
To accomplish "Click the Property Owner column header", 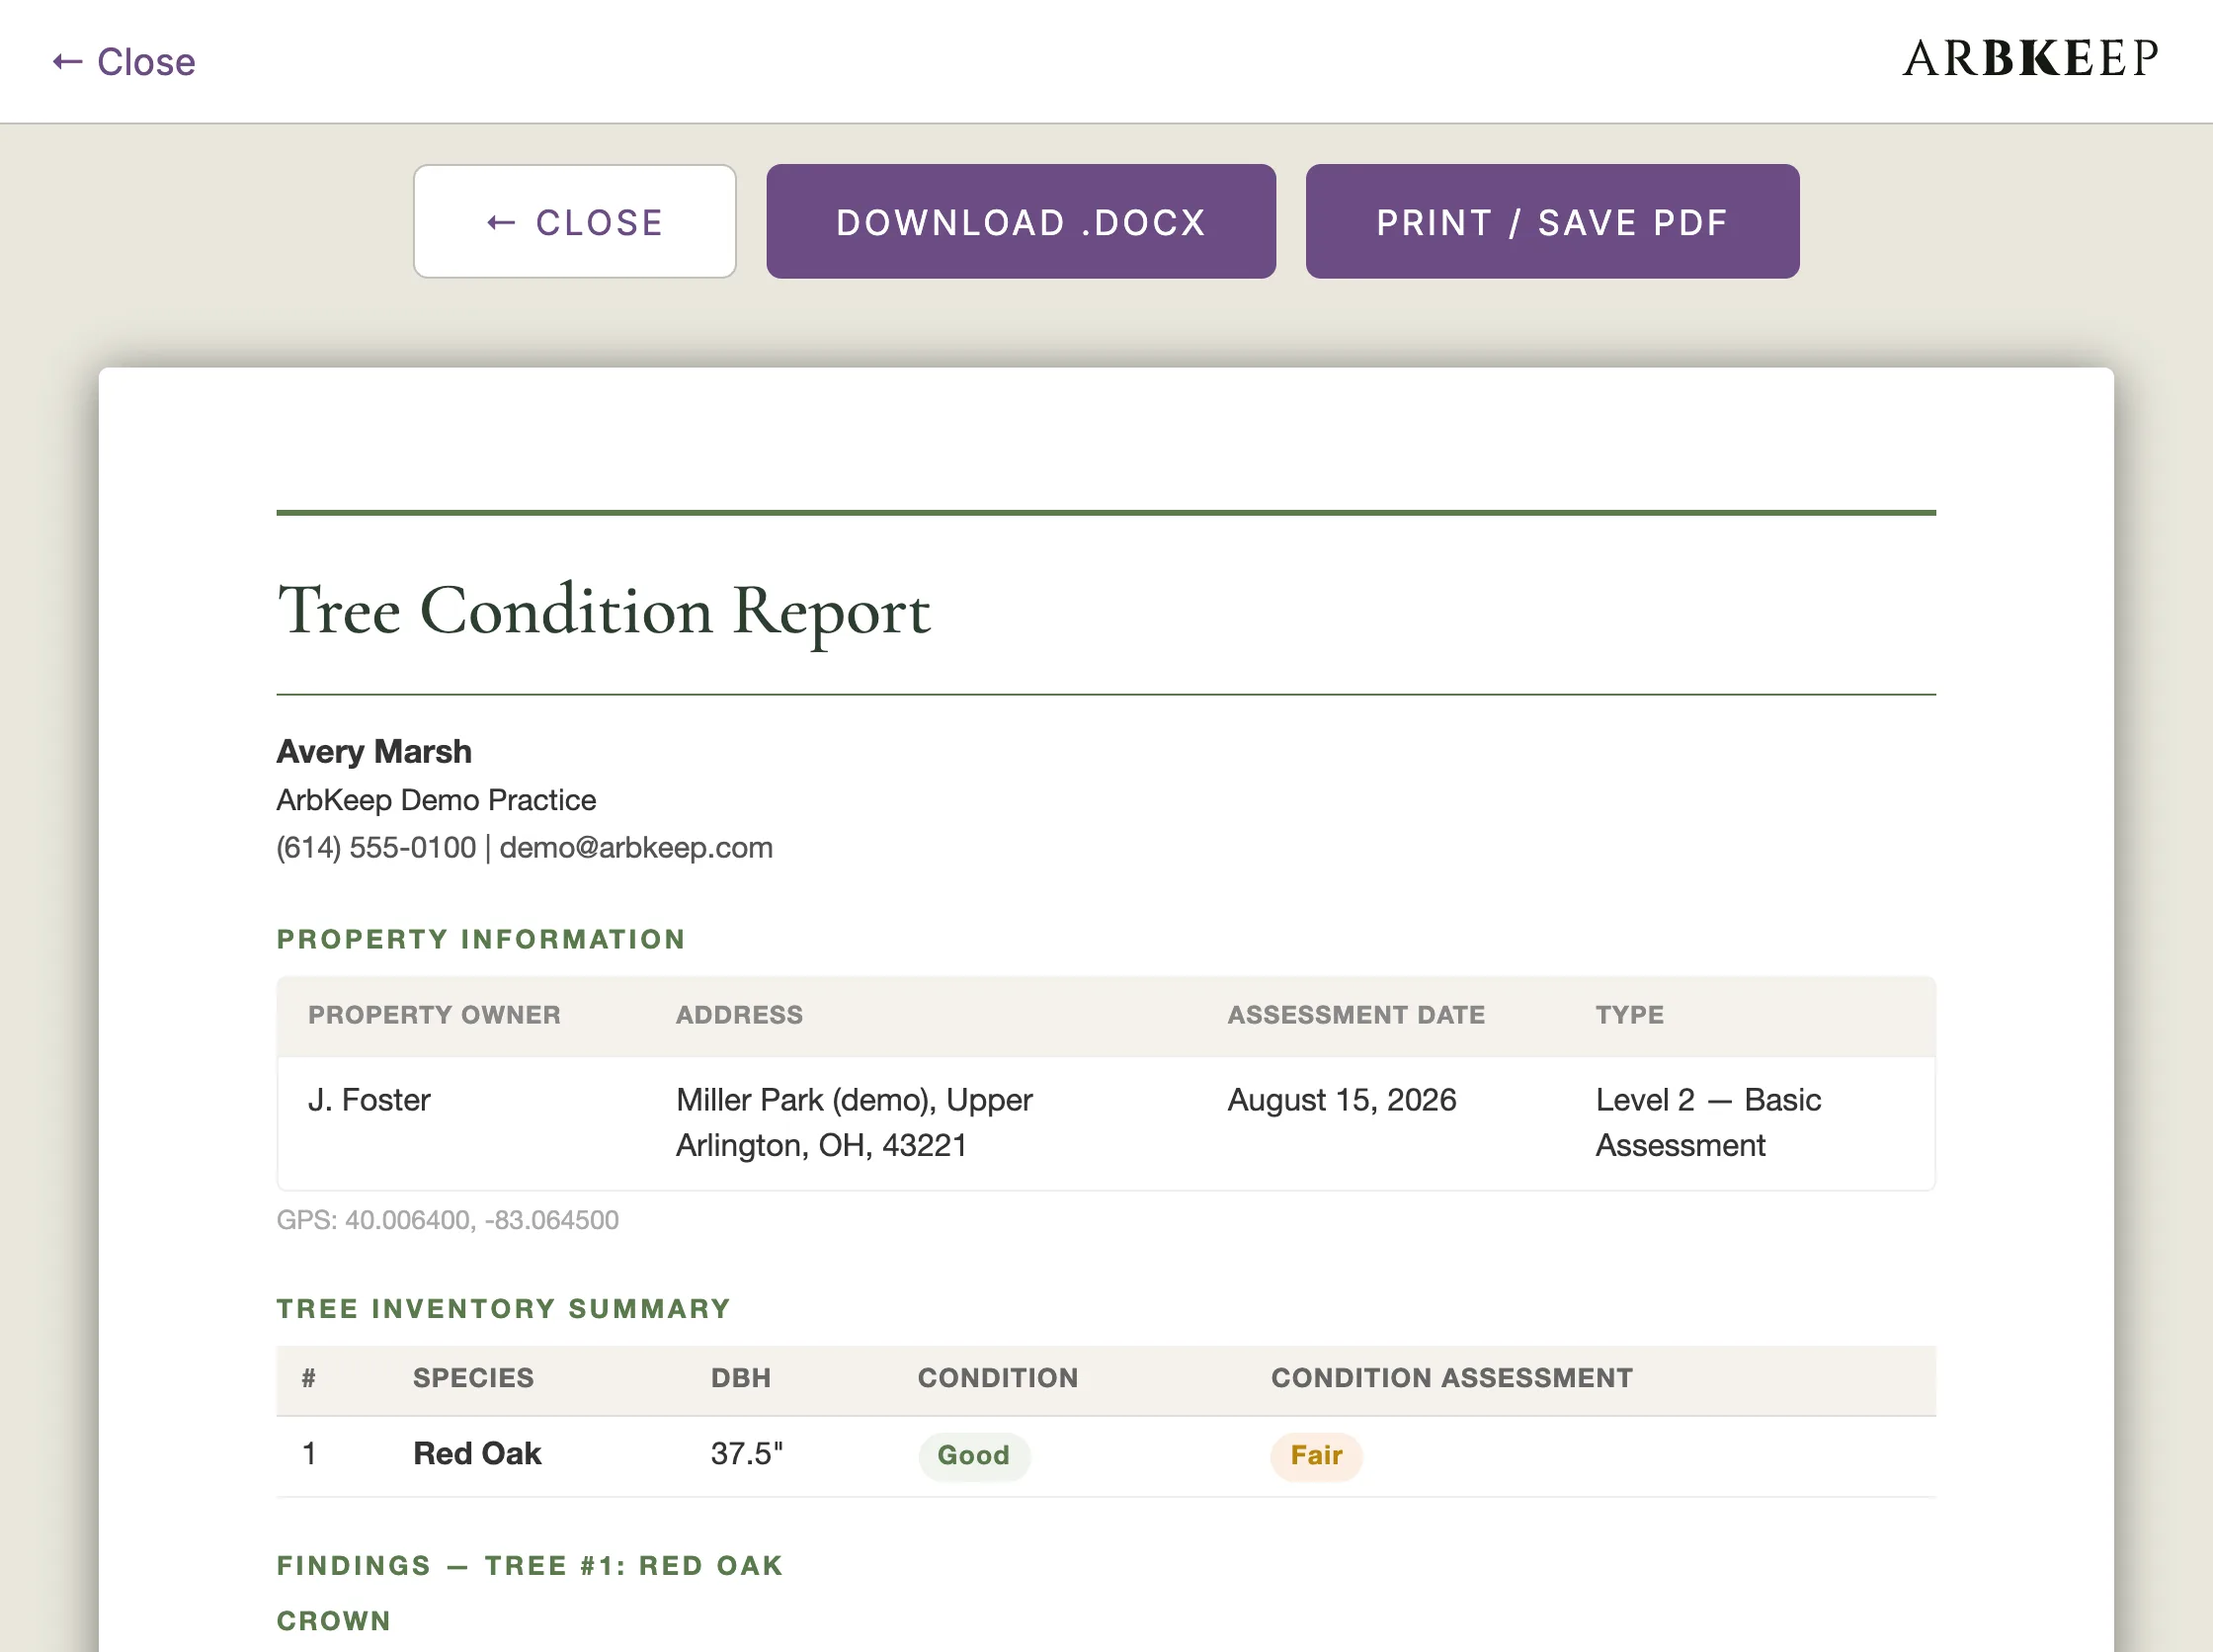I will [x=434, y=1015].
